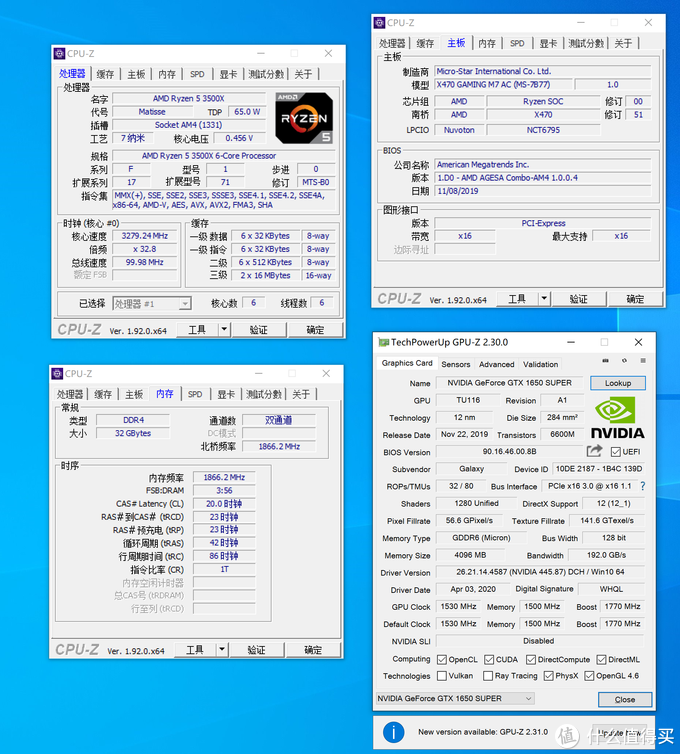Screen dimensions: 680x754
Task: Enable the Ray Tracing checkbox
Action: click(x=488, y=676)
